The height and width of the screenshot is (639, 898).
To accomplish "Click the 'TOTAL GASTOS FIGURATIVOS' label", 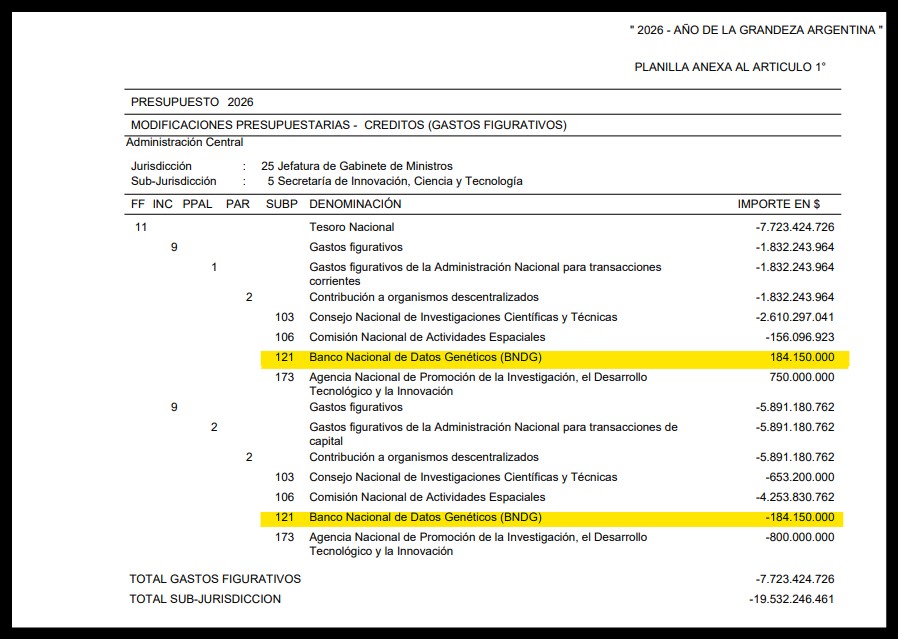I will click(215, 579).
